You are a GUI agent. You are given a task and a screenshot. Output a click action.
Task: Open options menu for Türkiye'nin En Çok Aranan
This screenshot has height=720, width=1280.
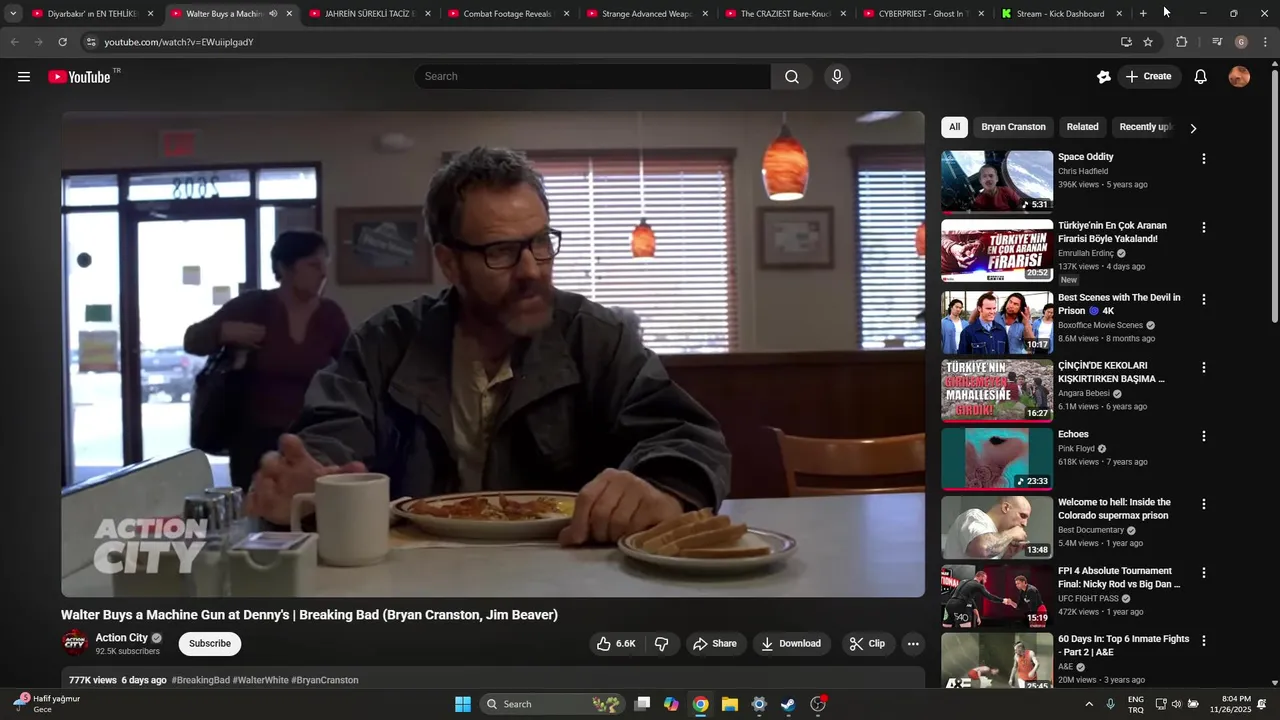(x=1204, y=228)
